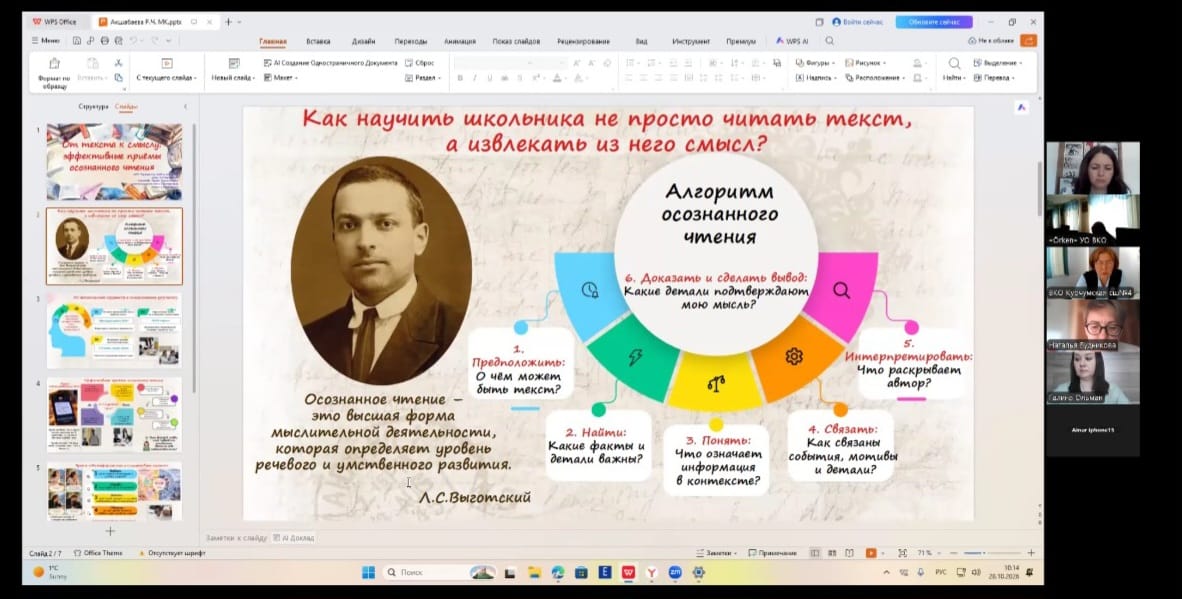The image size is (1182, 599).
Task: Click Поиск search box in taskbar
Action: point(439,573)
